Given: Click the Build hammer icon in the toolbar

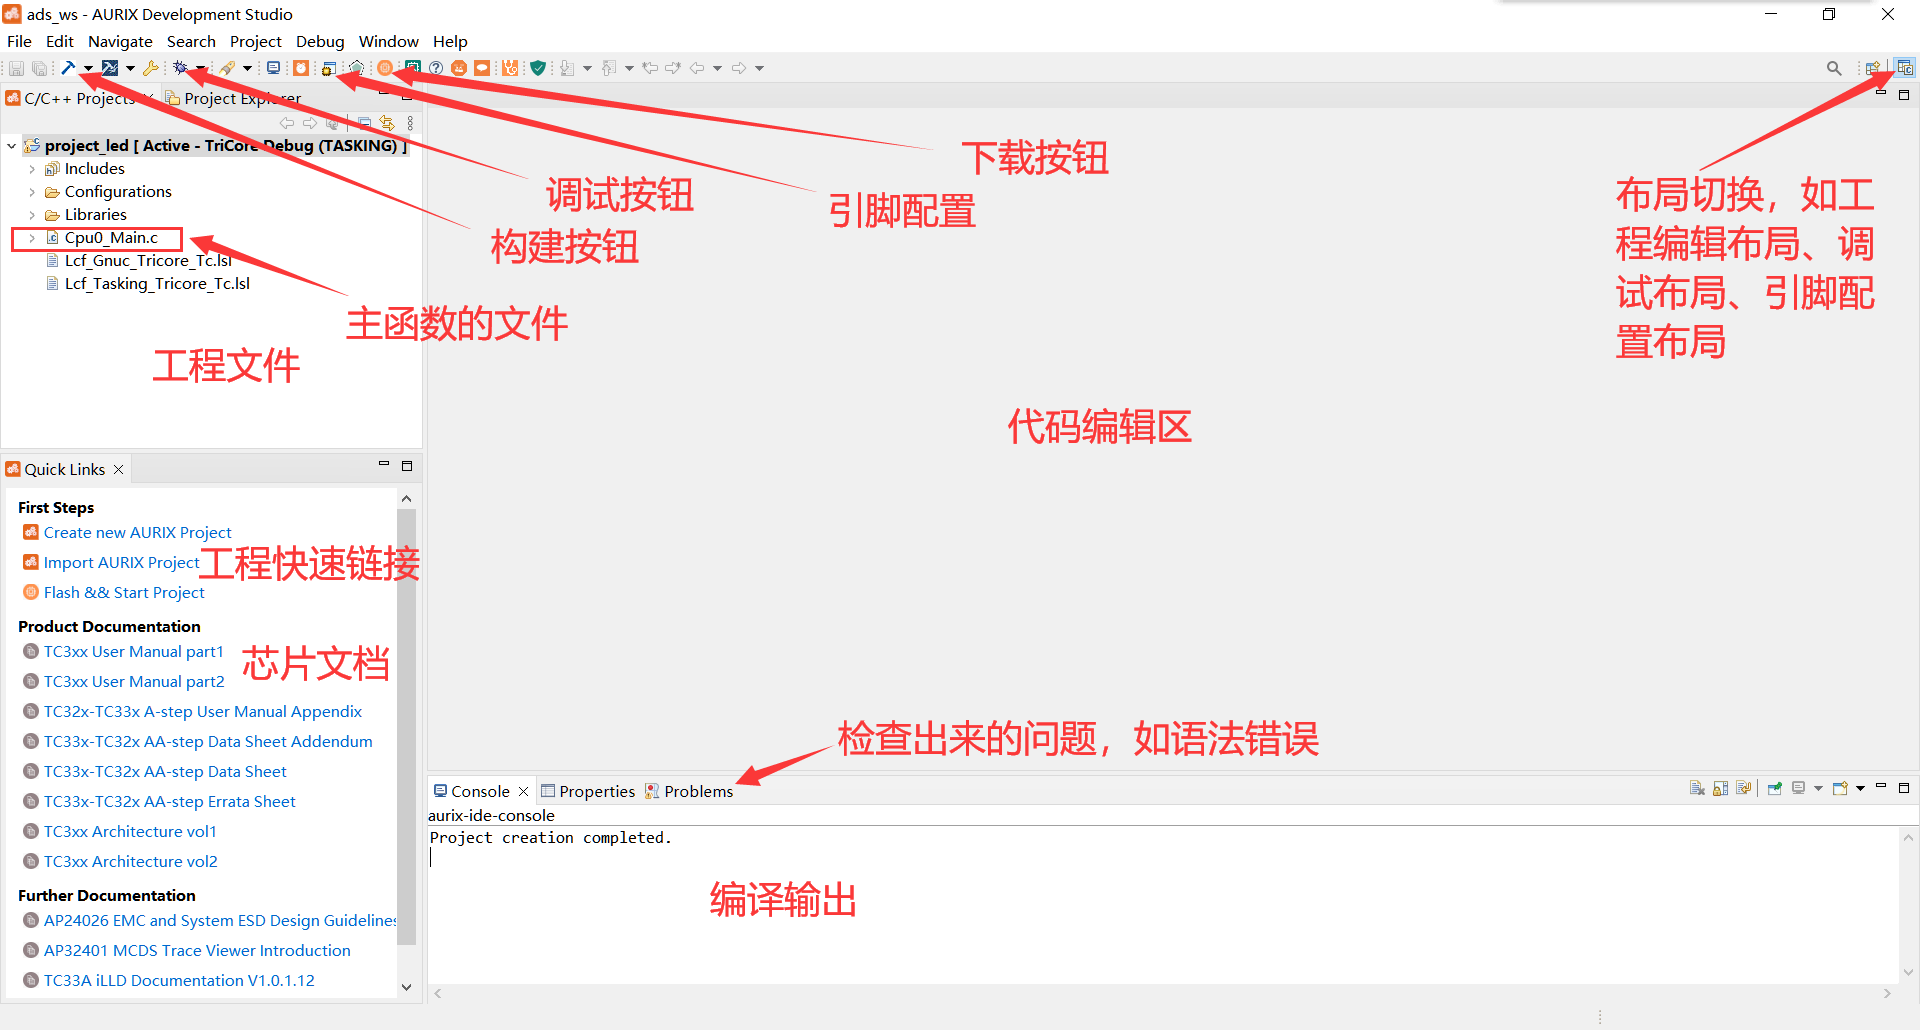Looking at the screenshot, I should [68, 68].
